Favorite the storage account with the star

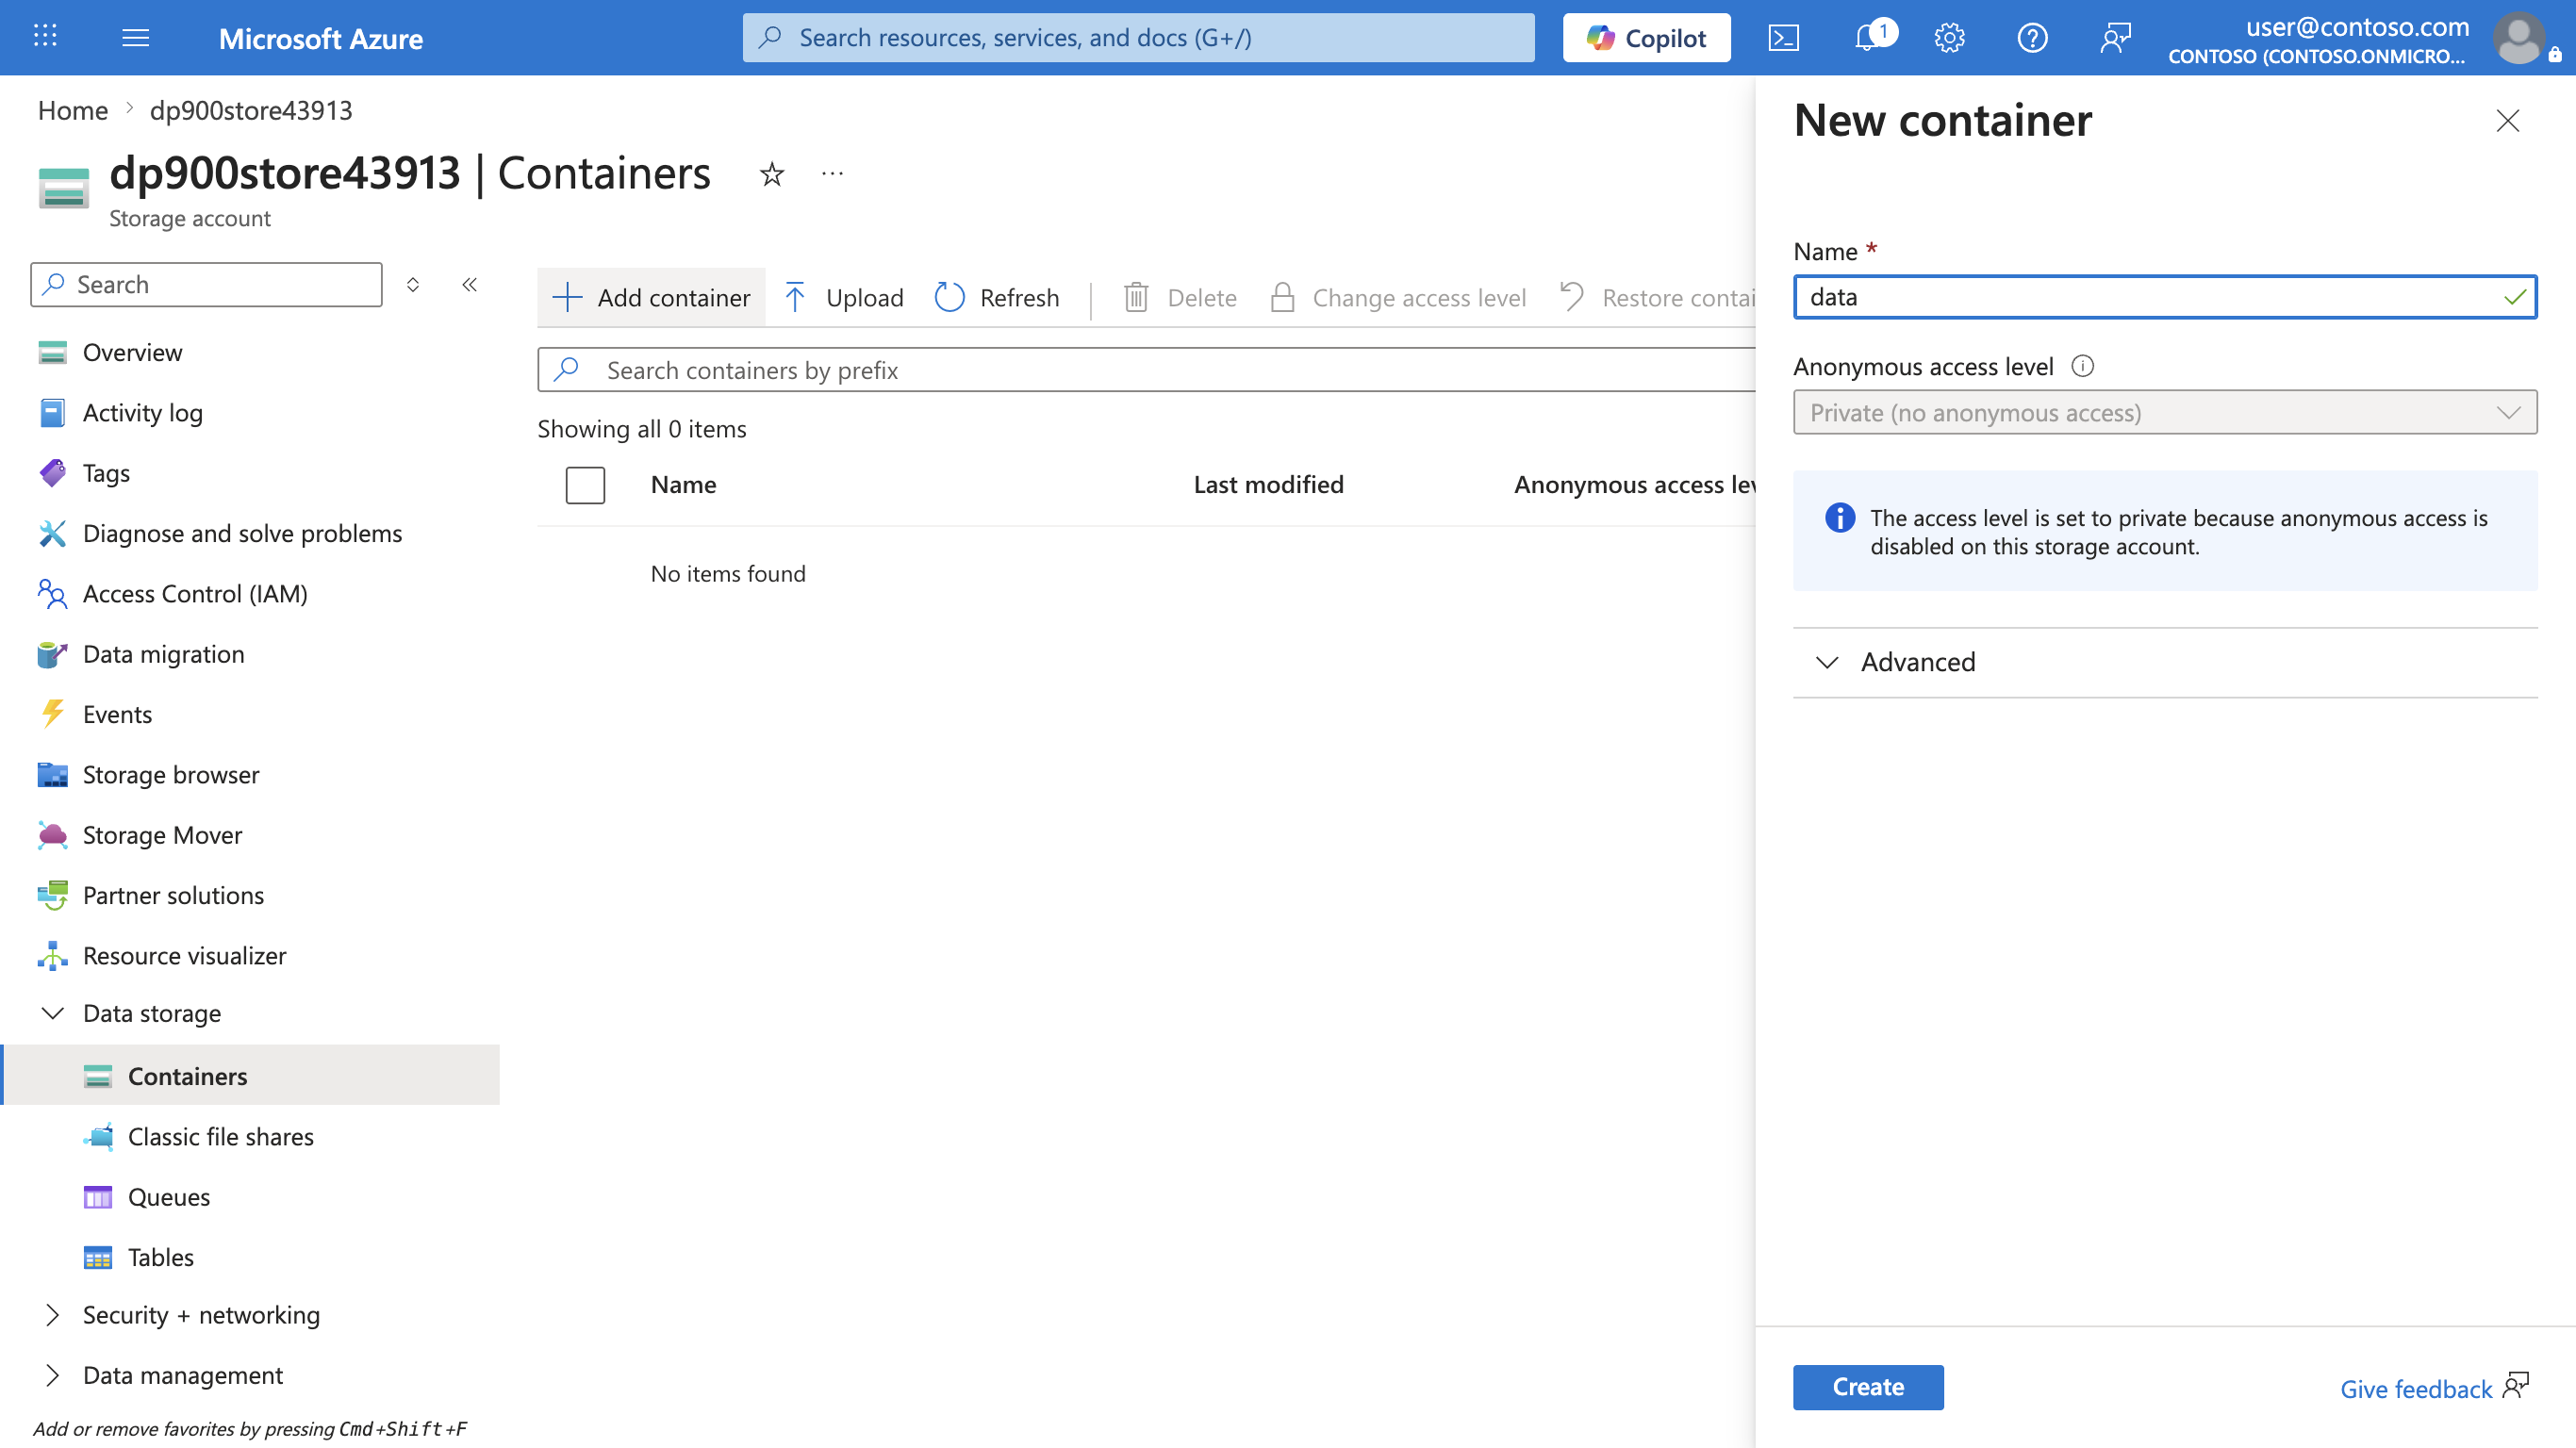coord(772,174)
